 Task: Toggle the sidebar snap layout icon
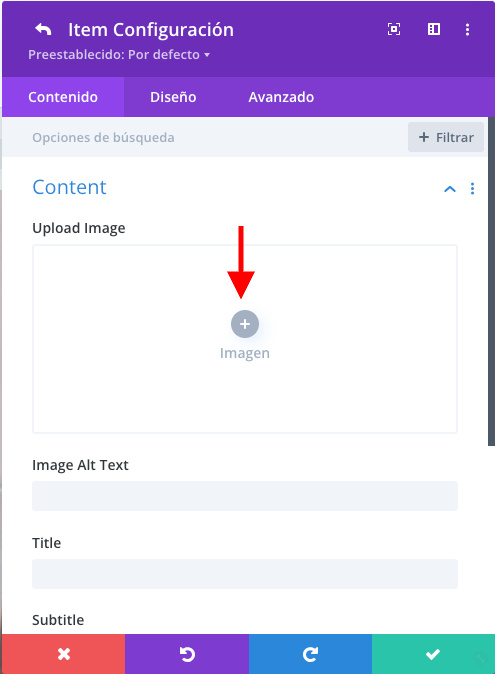[434, 29]
